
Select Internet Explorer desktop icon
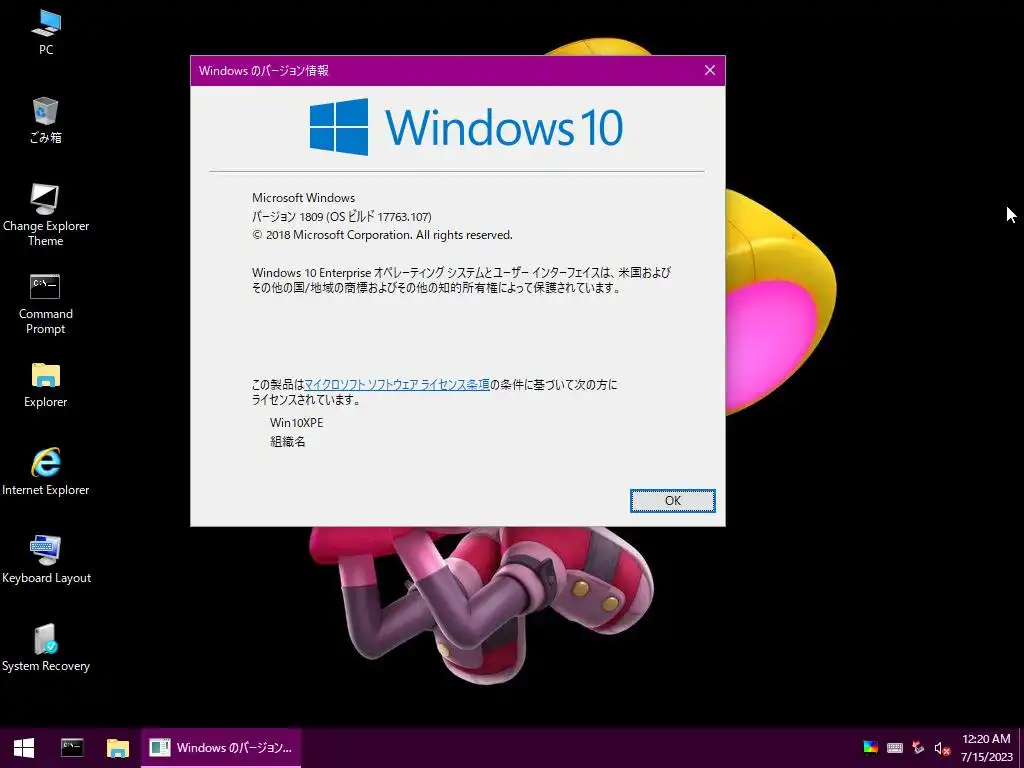46,472
